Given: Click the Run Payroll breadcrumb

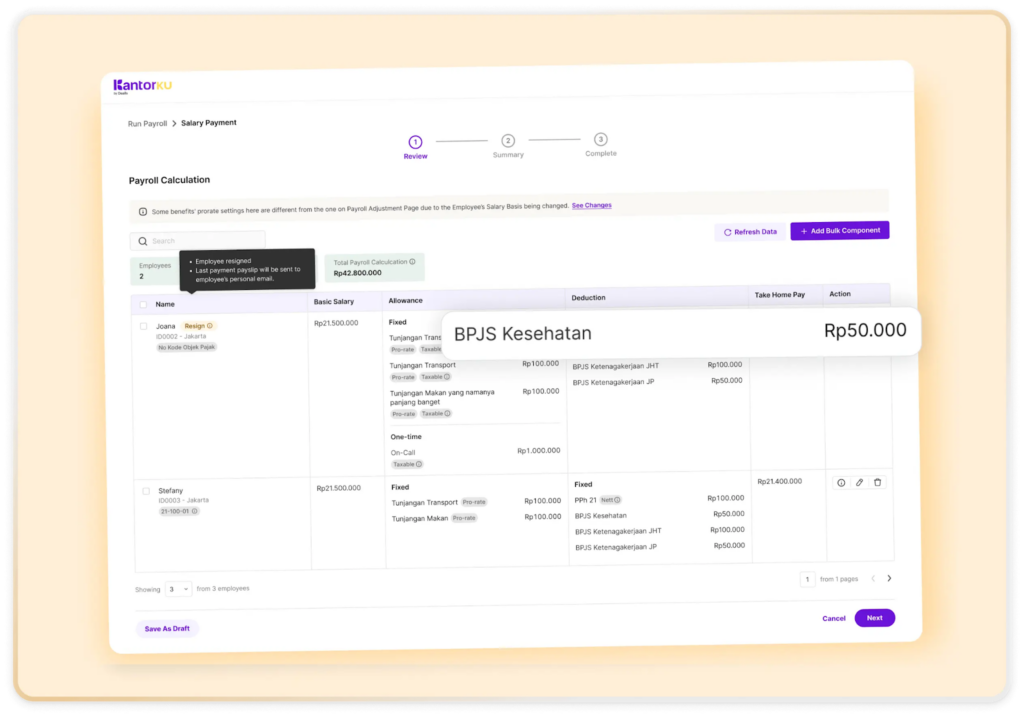Looking at the screenshot, I should [147, 123].
